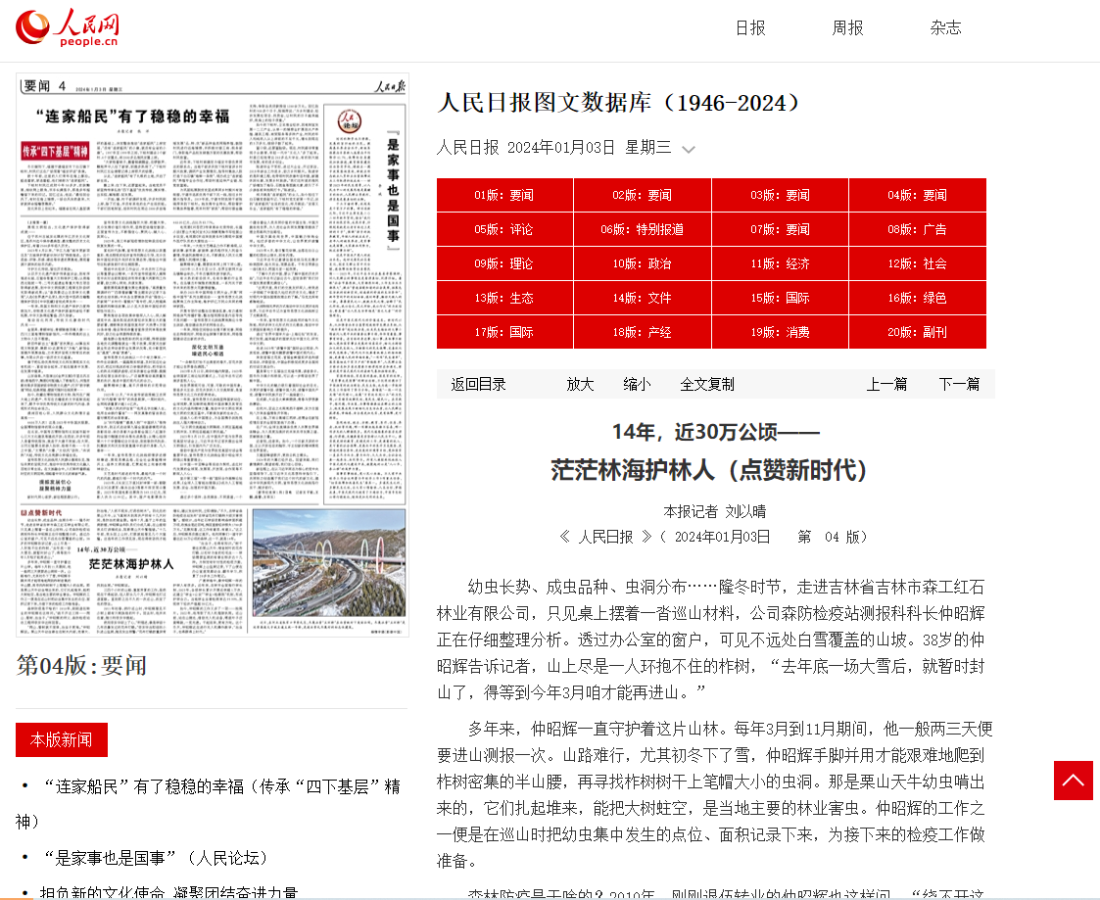Screen dimensions: 1100x900
Task: Open the “是家事也是国事” (人民论坛) link
Action: [155, 858]
